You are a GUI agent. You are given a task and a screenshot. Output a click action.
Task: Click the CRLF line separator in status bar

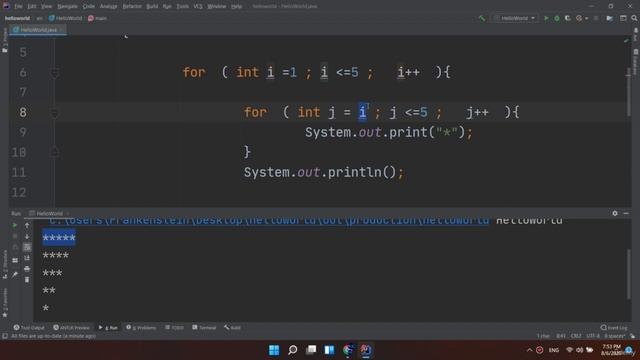[x=576, y=336]
